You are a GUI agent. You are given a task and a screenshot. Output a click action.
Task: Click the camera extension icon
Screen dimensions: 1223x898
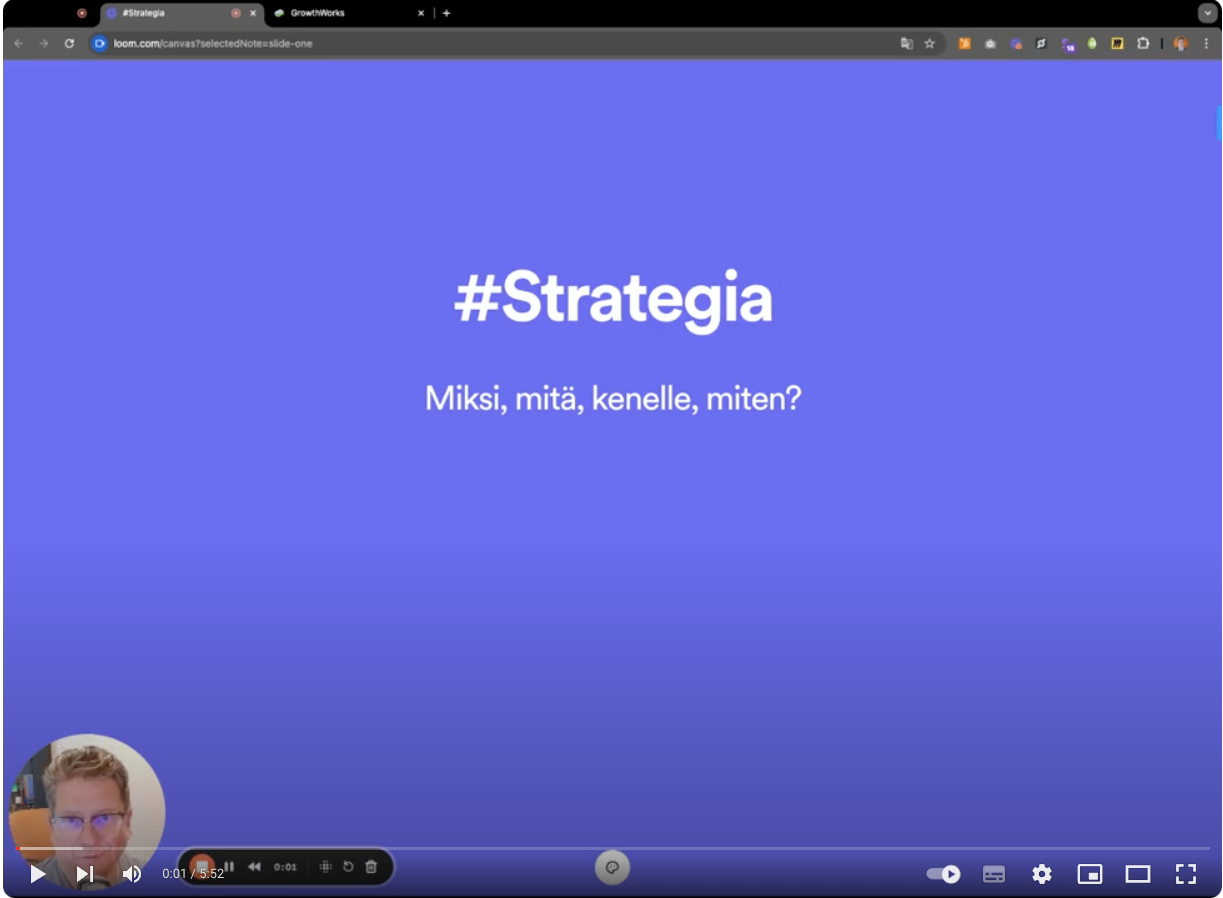[990, 43]
